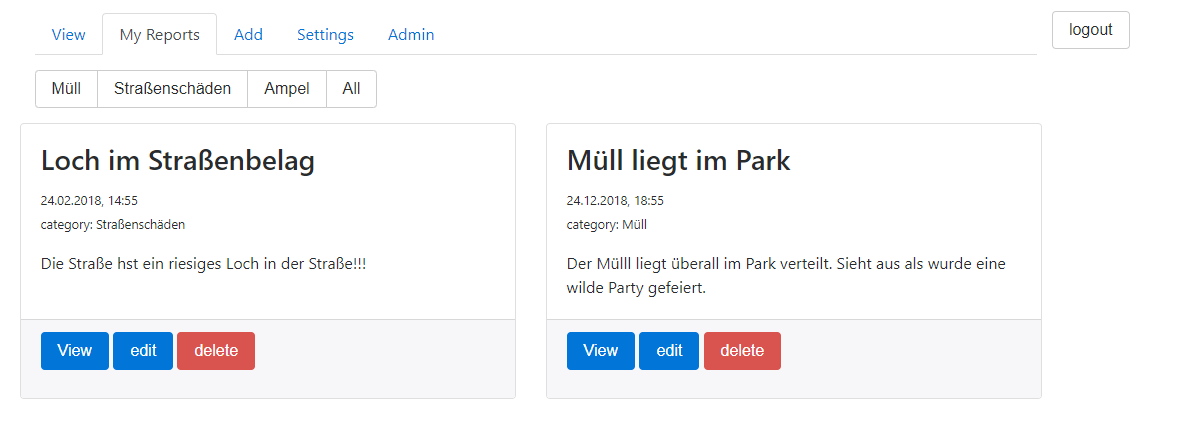
Task: Switch to the Admin tab
Action: 411,35
